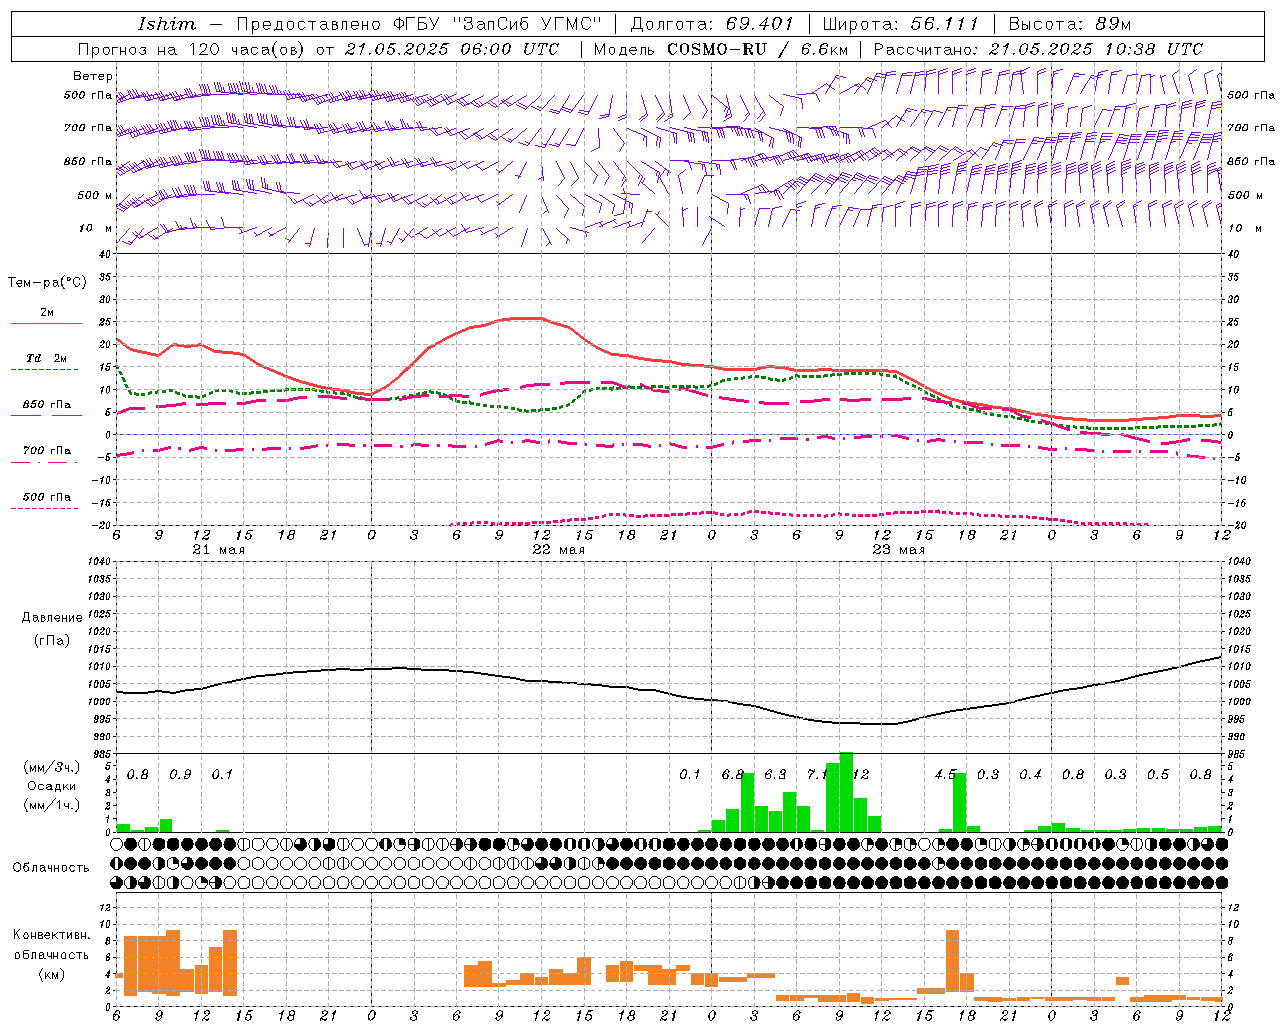Image resolution: width=1280 pixels, height=1024 pixels.
Task: Click the "23 мая" date label
Action: coord(899,550)
